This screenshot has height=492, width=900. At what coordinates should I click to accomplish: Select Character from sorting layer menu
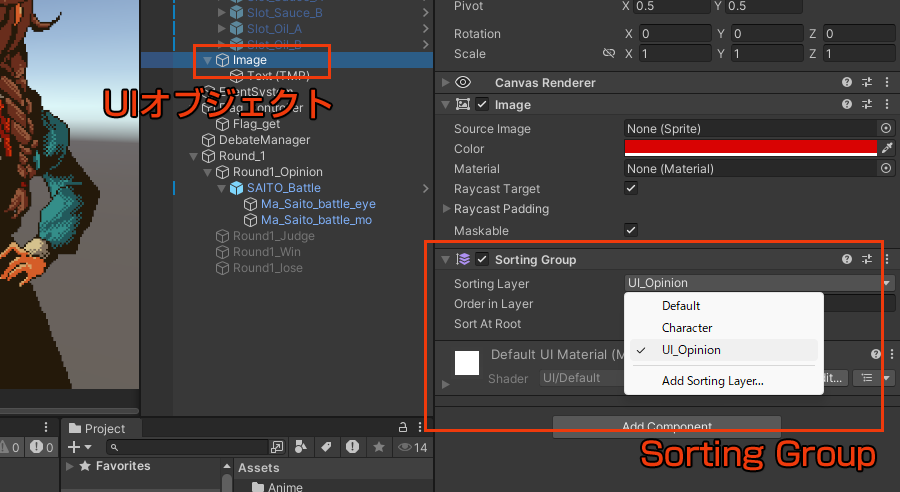[687, 328]
